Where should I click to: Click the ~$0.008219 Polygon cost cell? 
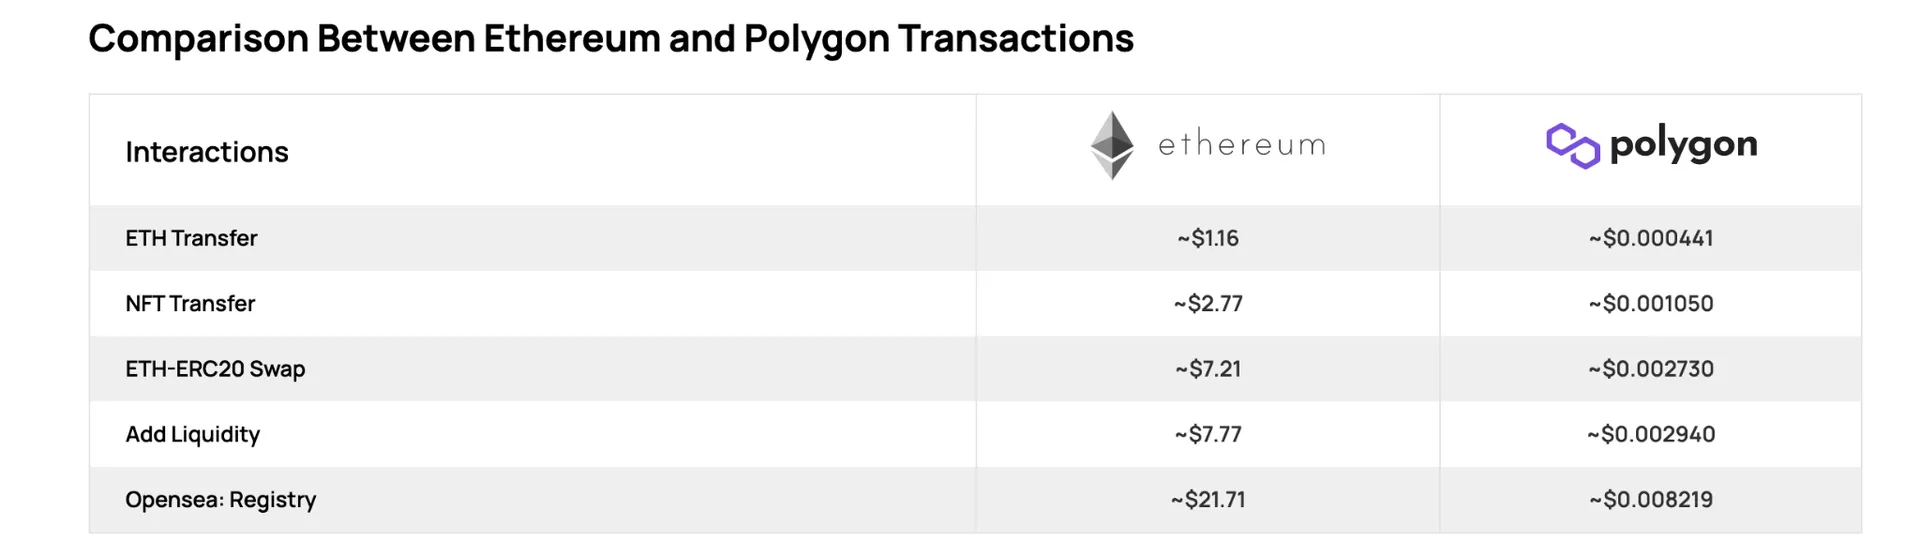click(1651, 500)
